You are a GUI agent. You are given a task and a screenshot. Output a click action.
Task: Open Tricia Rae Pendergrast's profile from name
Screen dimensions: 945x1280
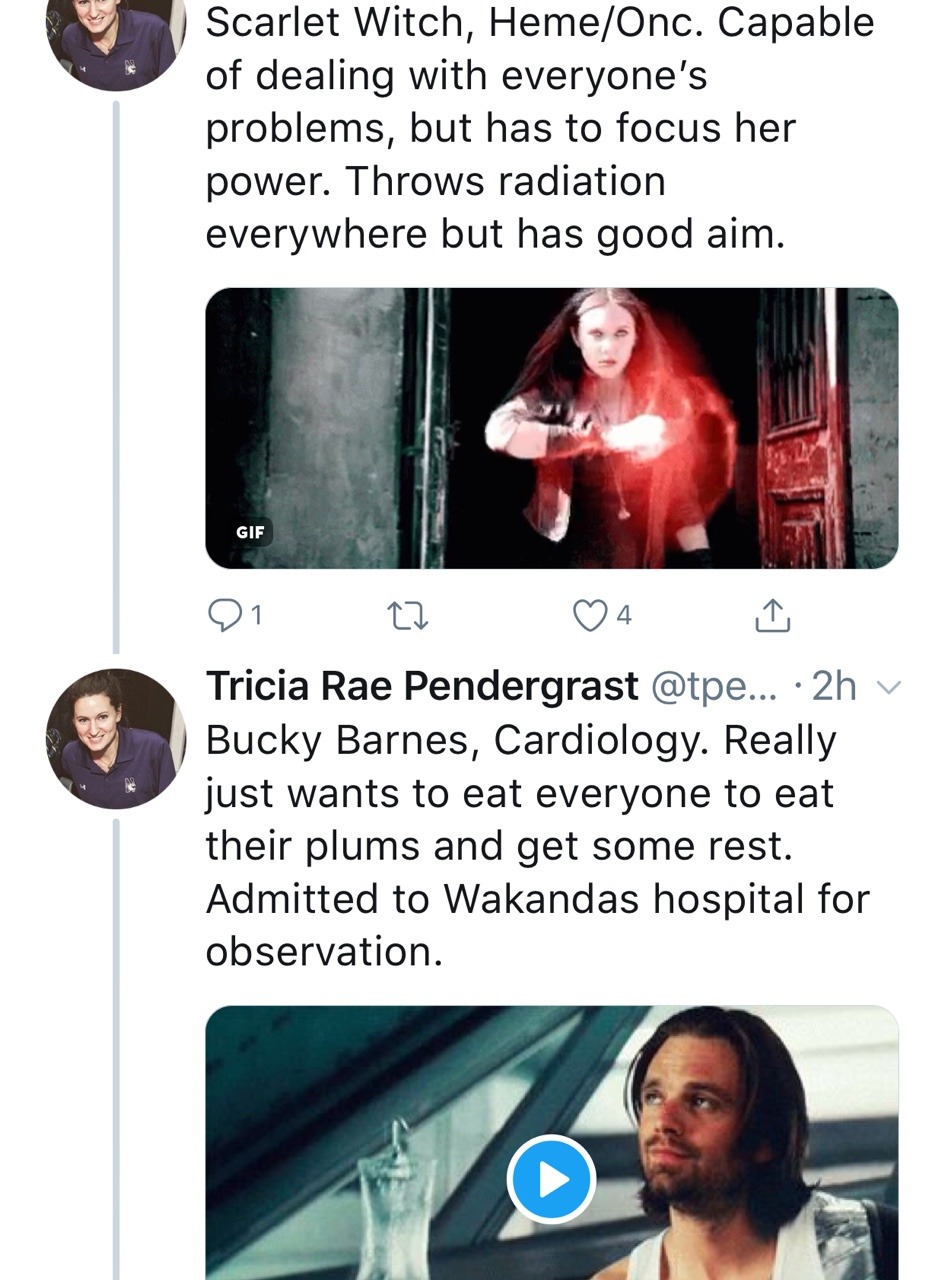421,686
